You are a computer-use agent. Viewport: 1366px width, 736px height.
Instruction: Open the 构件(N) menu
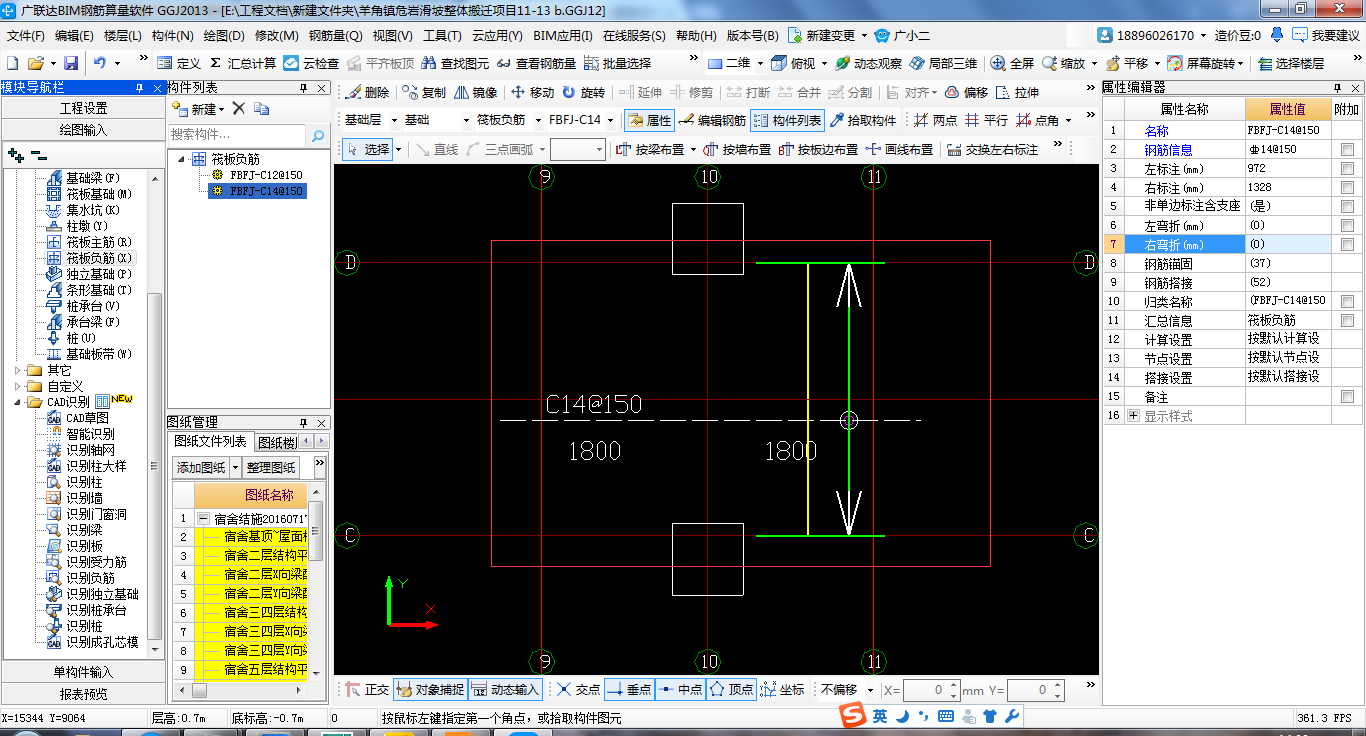click(x=172, y=35)
